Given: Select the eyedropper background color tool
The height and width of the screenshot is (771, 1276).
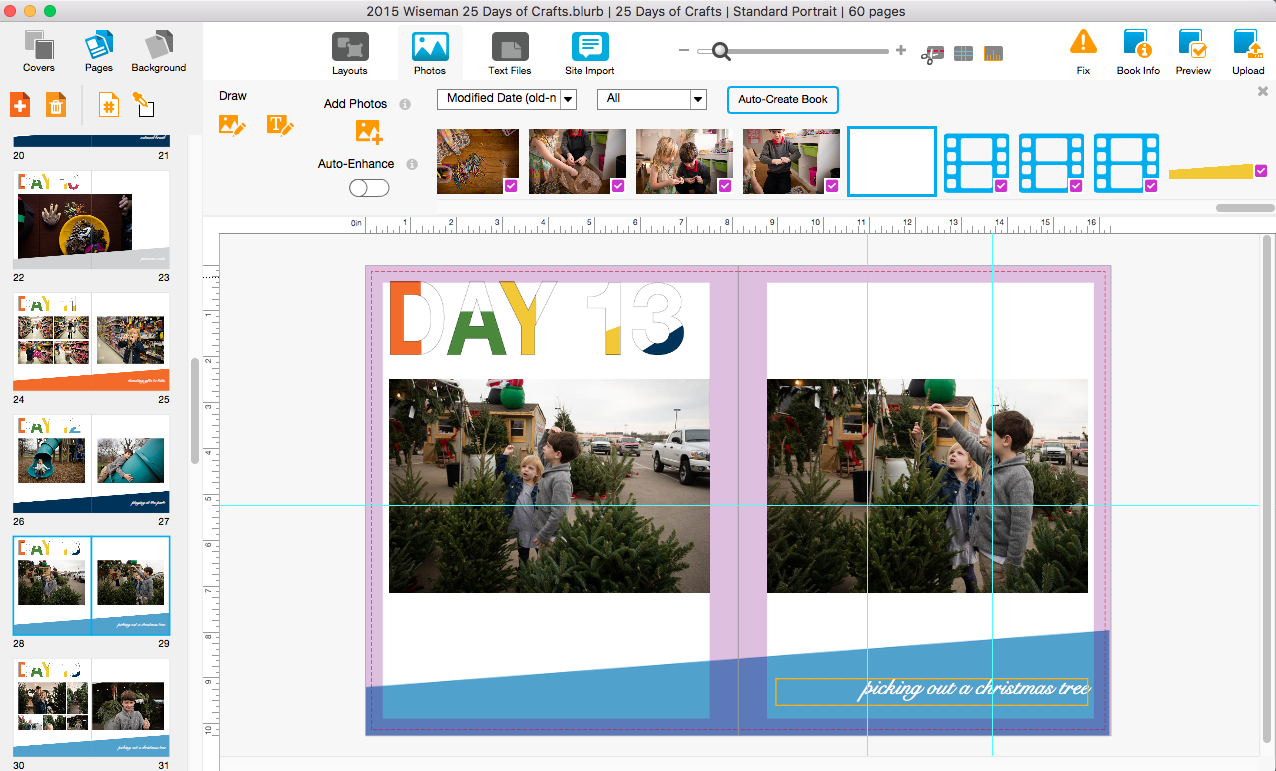Looking at the screenshot, I should 143,104.
